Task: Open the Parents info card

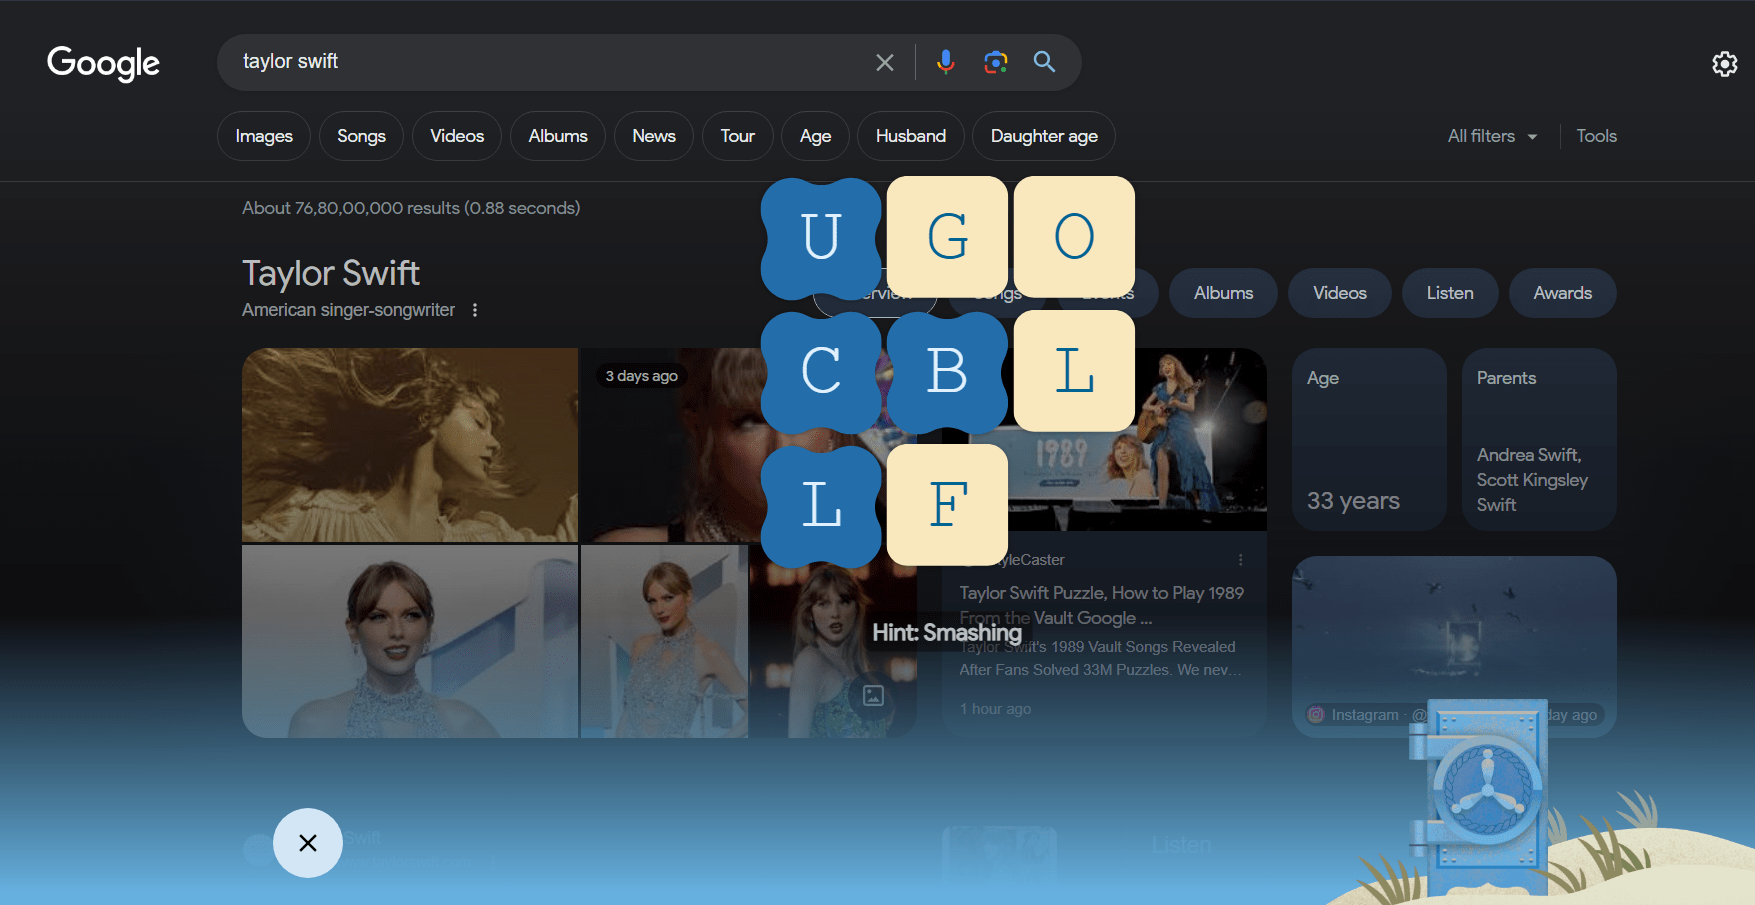Action: point(1539,439)
